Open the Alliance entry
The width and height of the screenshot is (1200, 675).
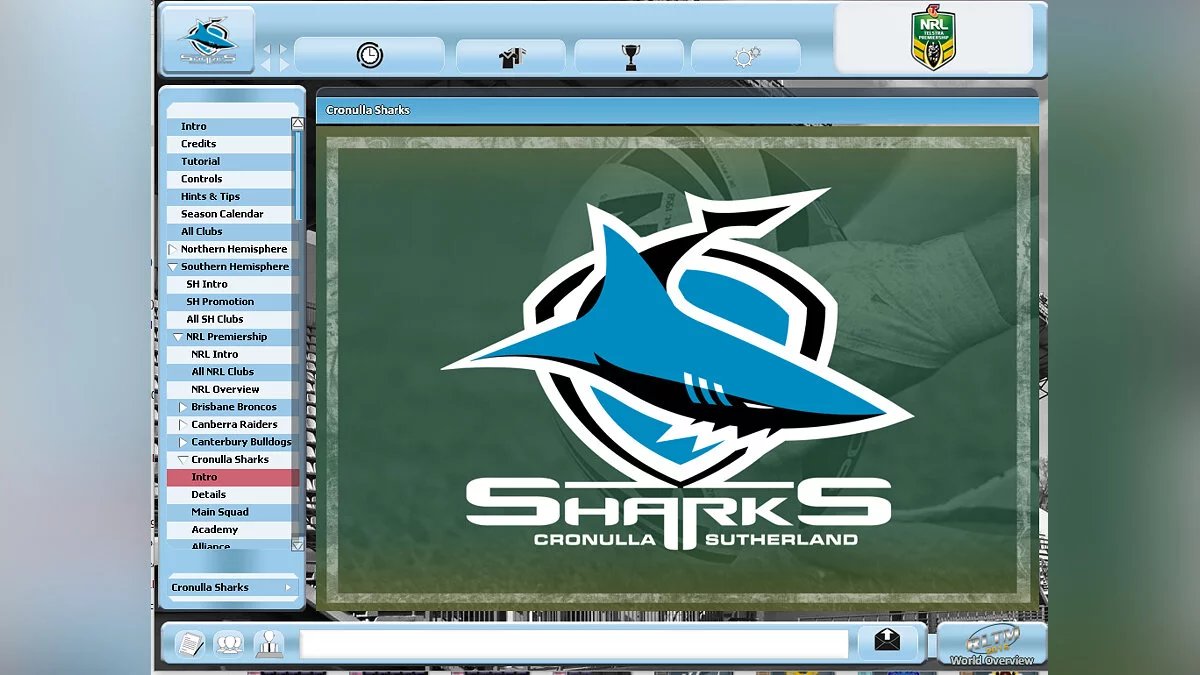(229, 546)
